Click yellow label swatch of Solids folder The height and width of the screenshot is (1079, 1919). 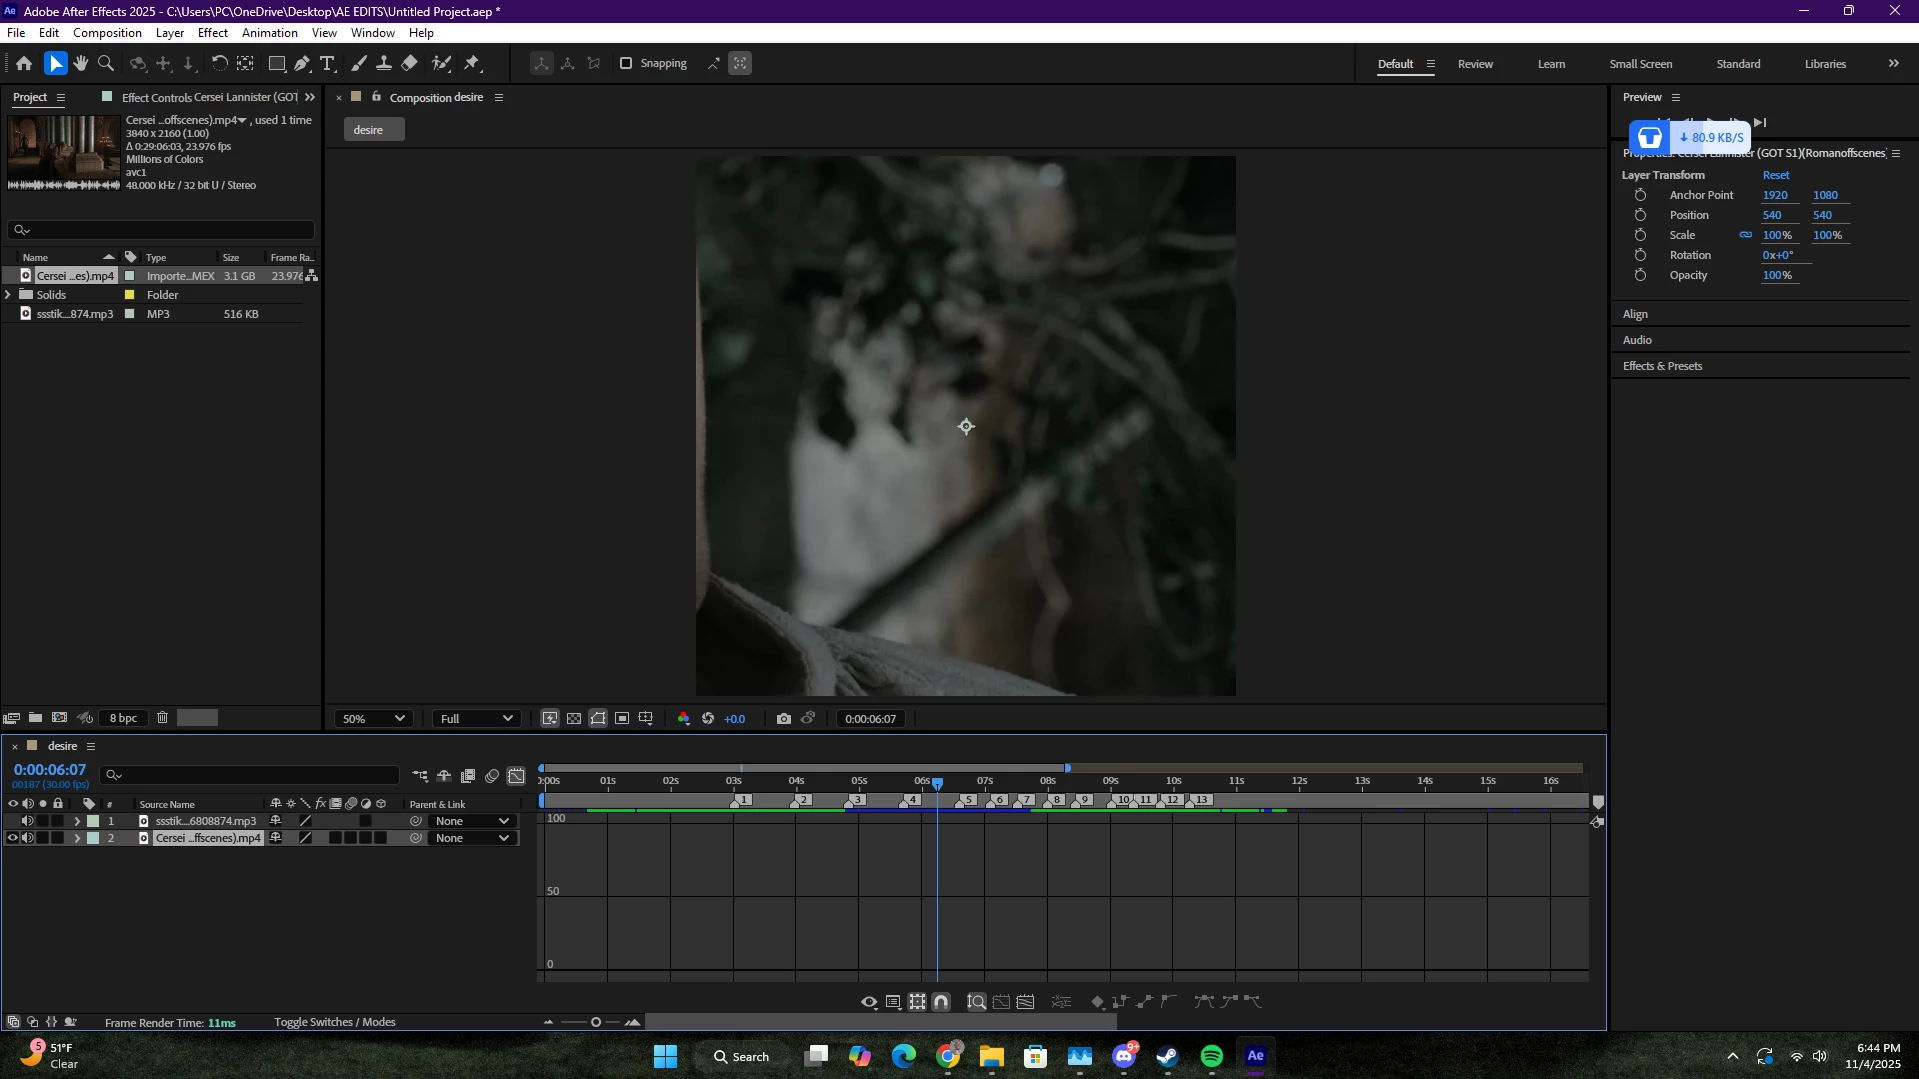pyautogui.click(x=129, y=295)
